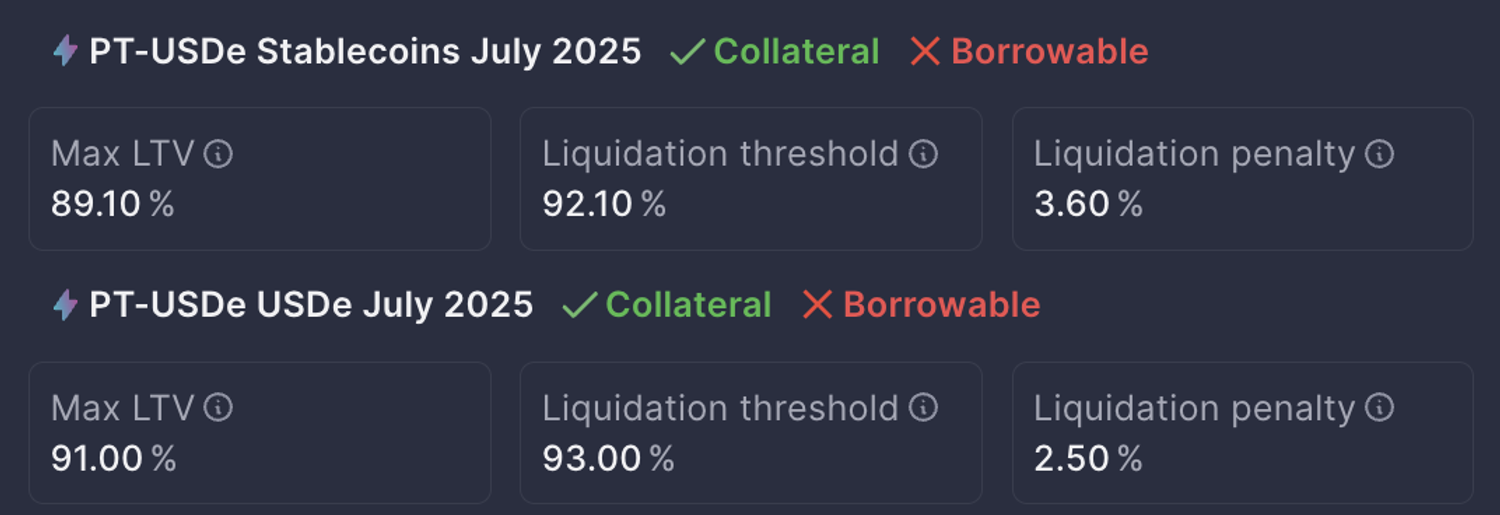Open the PT-USDe USDe July 2025 heading

[311, 305]
